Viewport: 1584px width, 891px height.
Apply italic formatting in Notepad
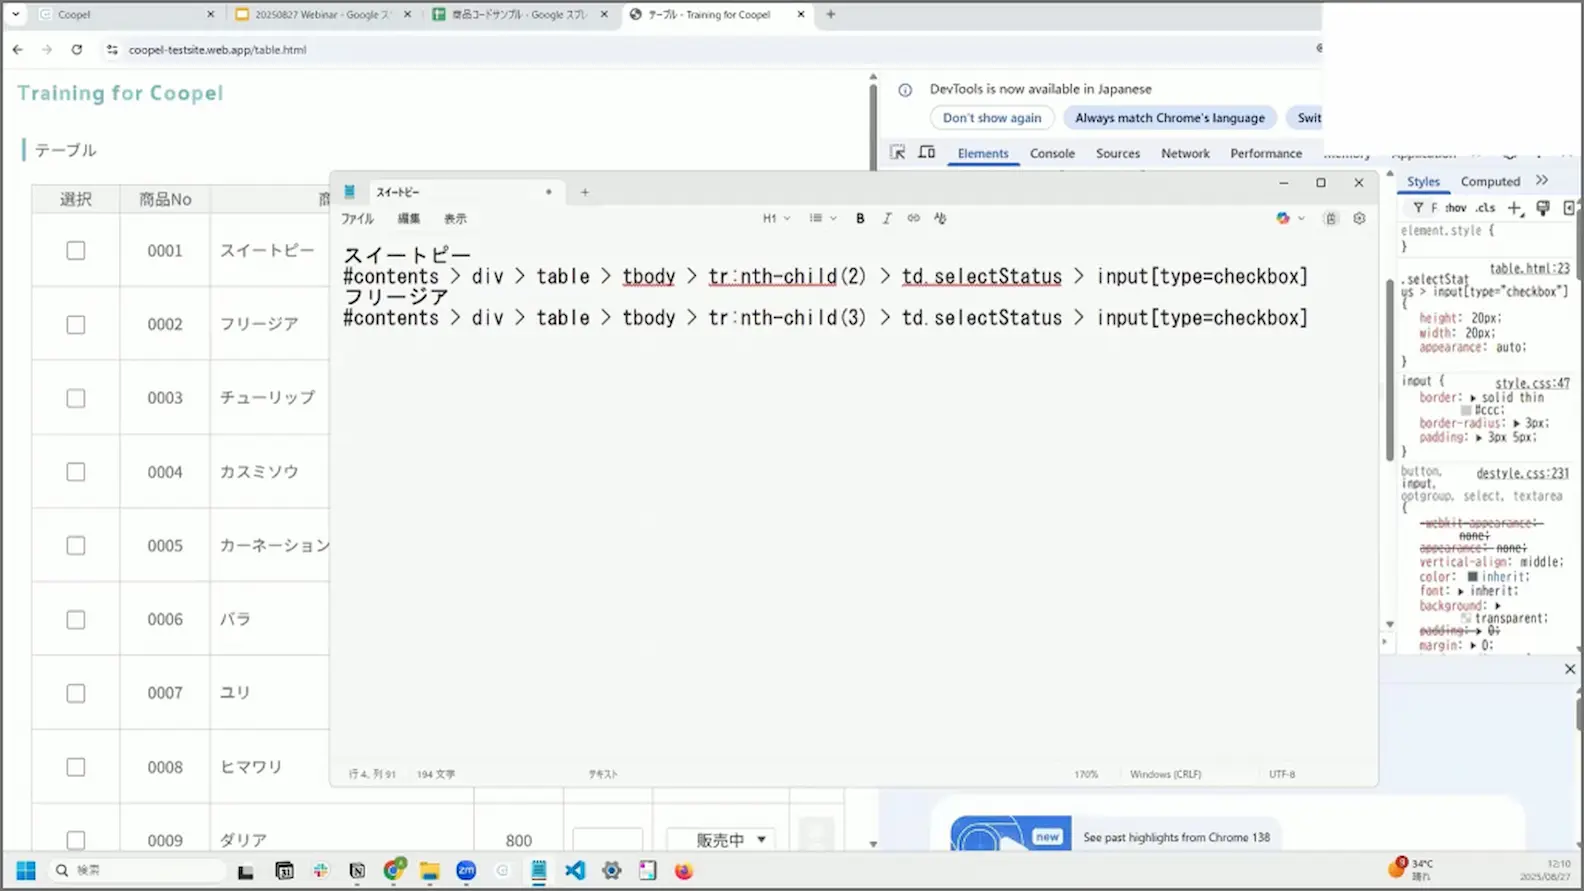point(886,218)
